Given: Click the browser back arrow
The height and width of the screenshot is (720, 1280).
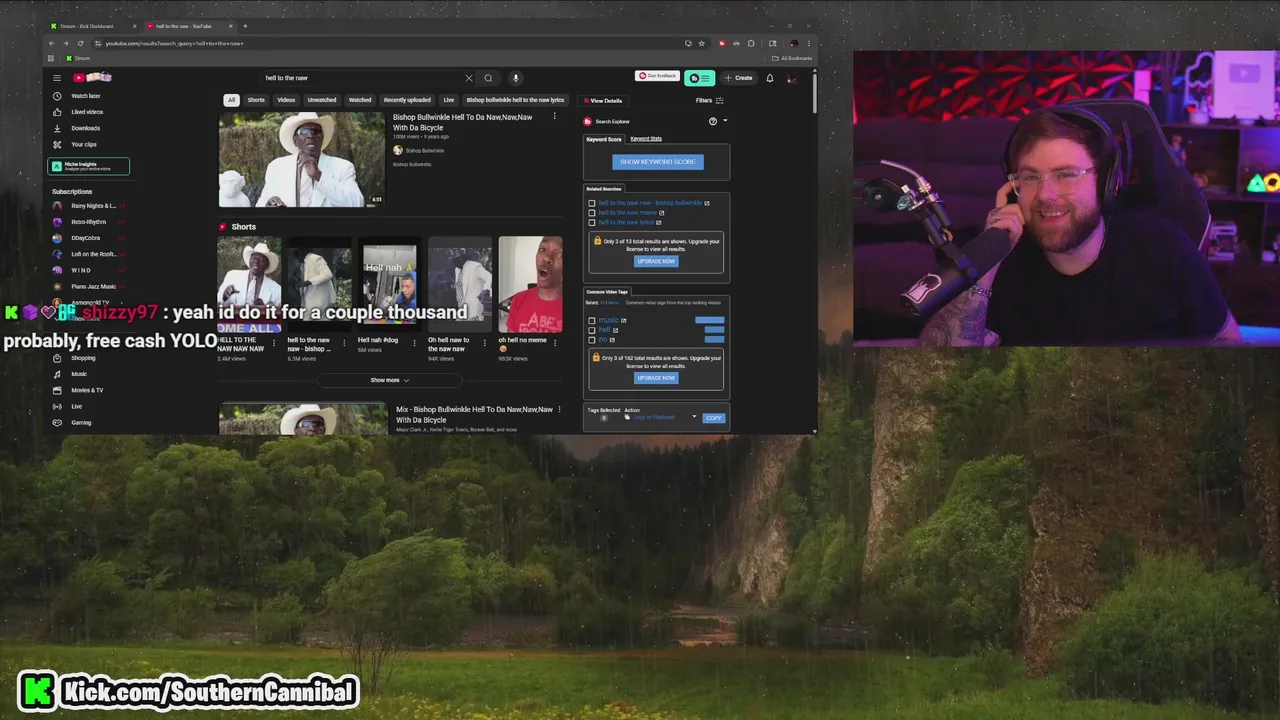Looking at the screenshot, I should click(x=52, y=43).
